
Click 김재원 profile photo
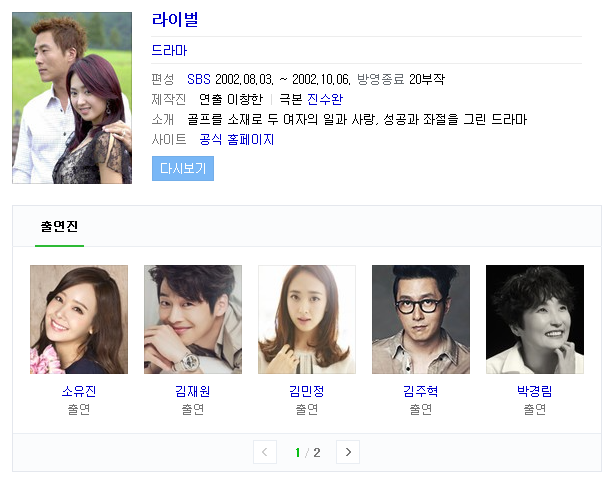193,319
